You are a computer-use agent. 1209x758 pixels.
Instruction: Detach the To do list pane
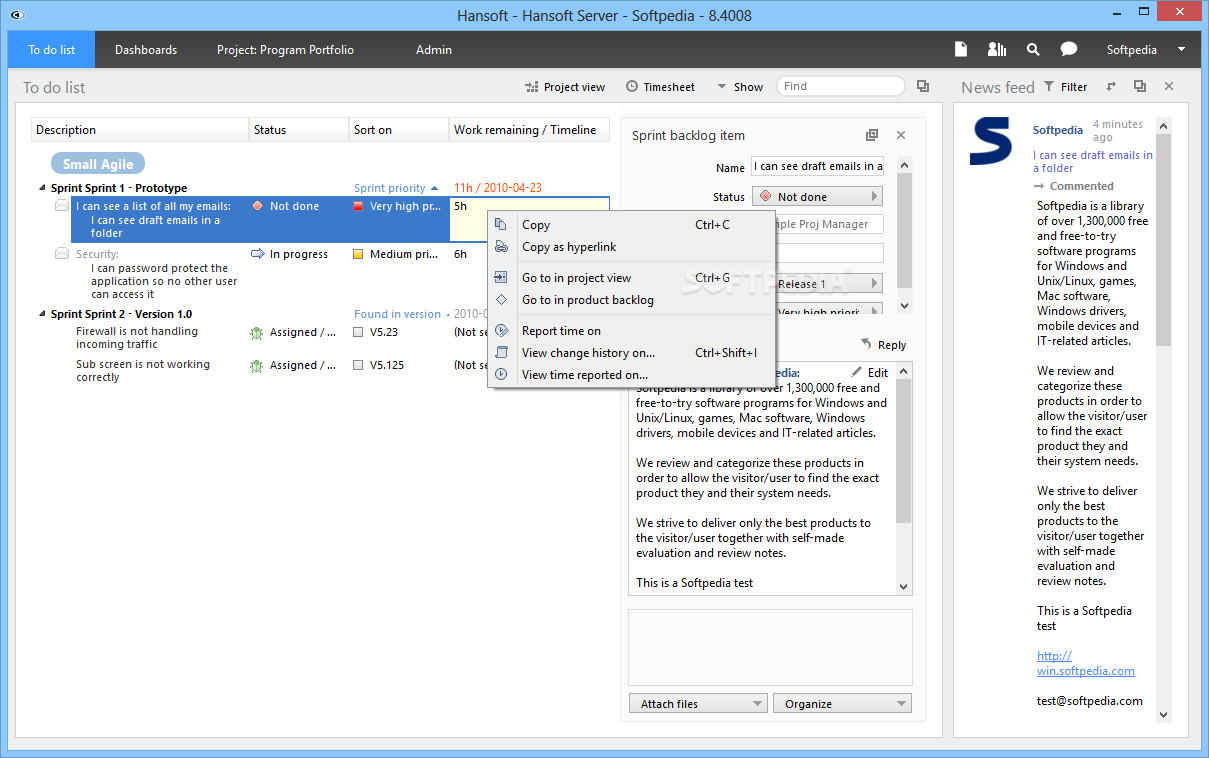coord(923,86)
